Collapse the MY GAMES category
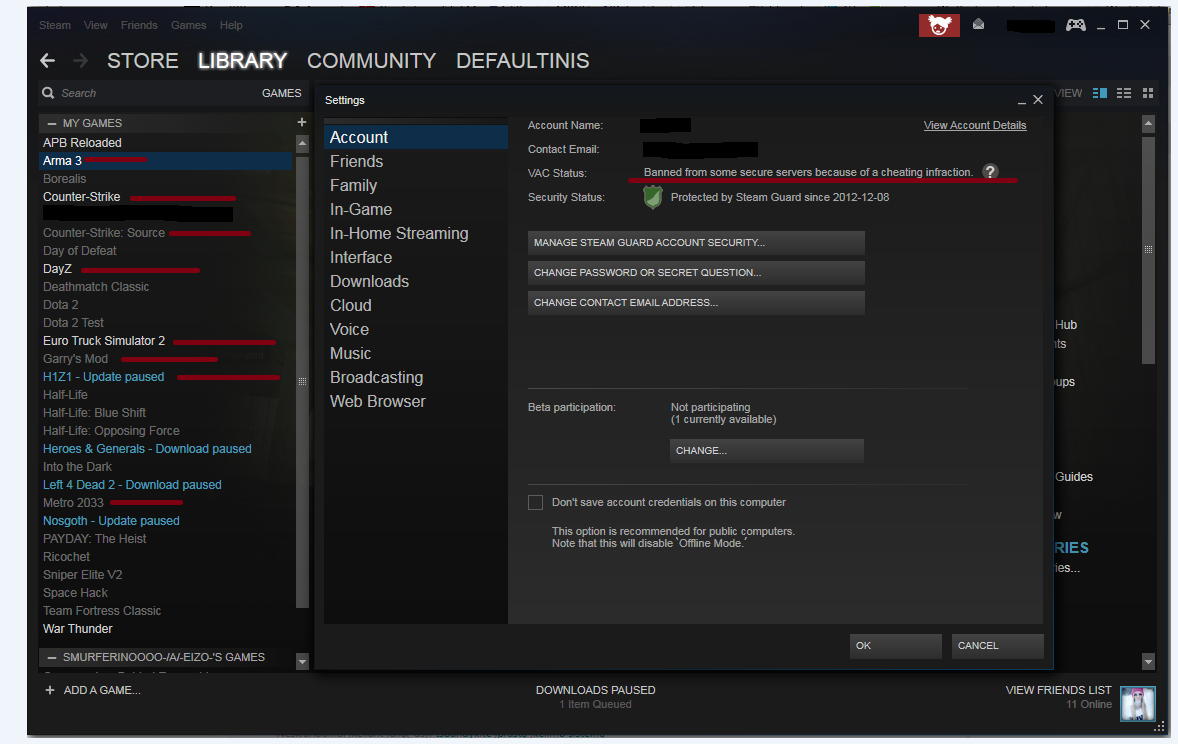Viewport: 1178px width, 744px height. tap(51, 123)
